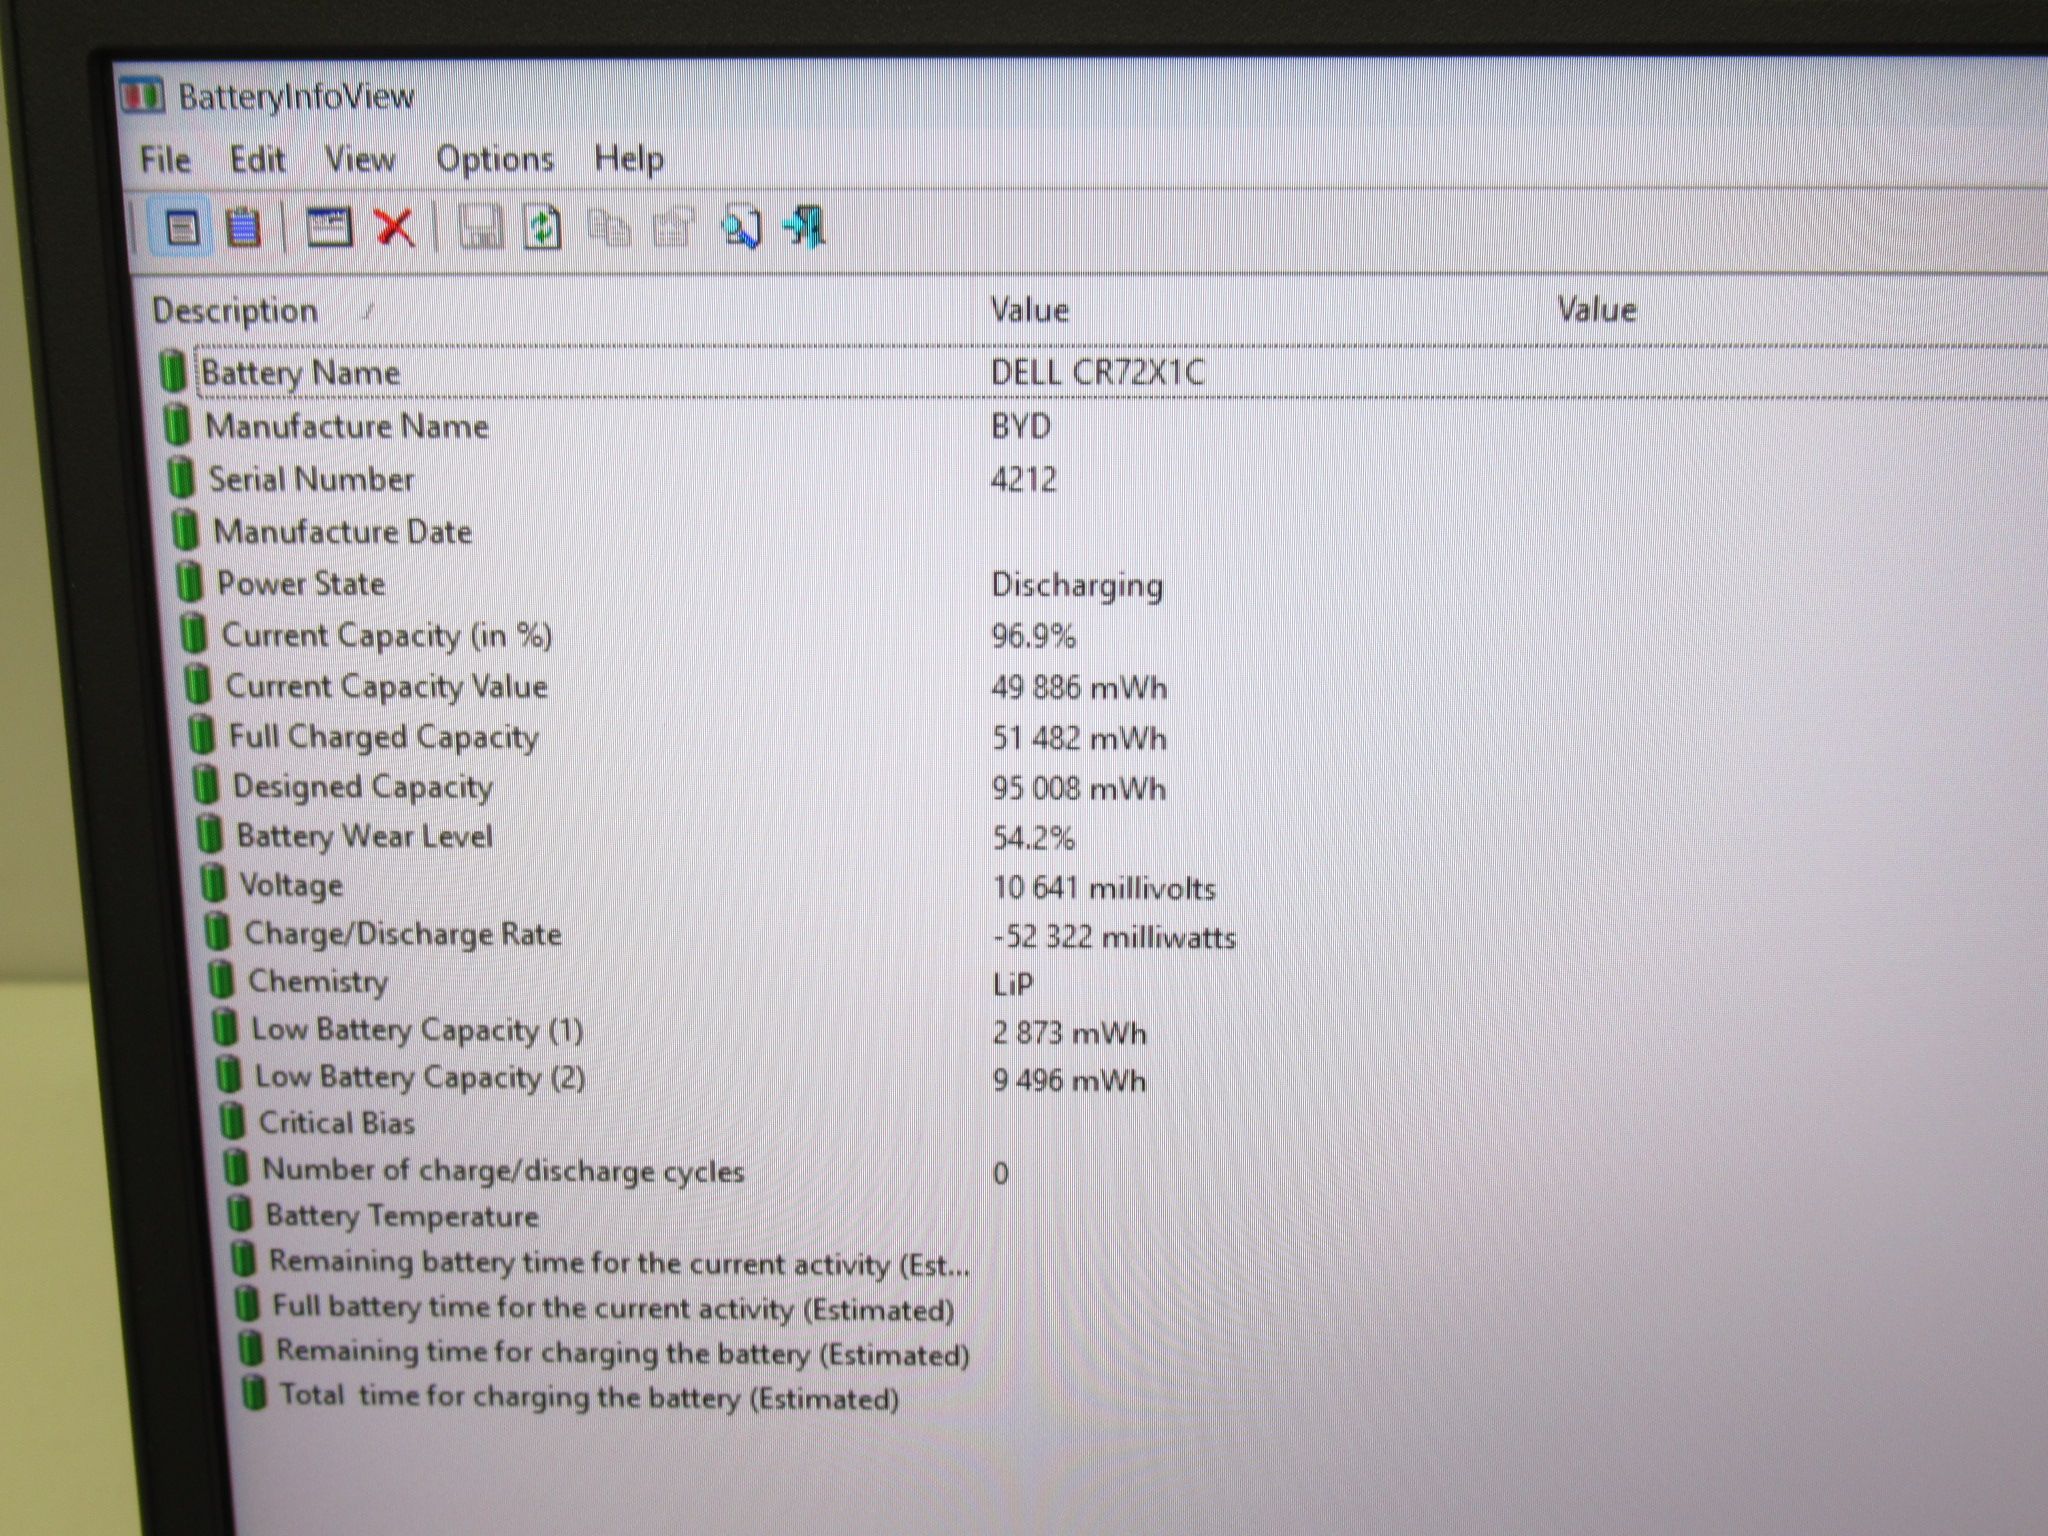Click the Copy selected items icon

point(608,228)
